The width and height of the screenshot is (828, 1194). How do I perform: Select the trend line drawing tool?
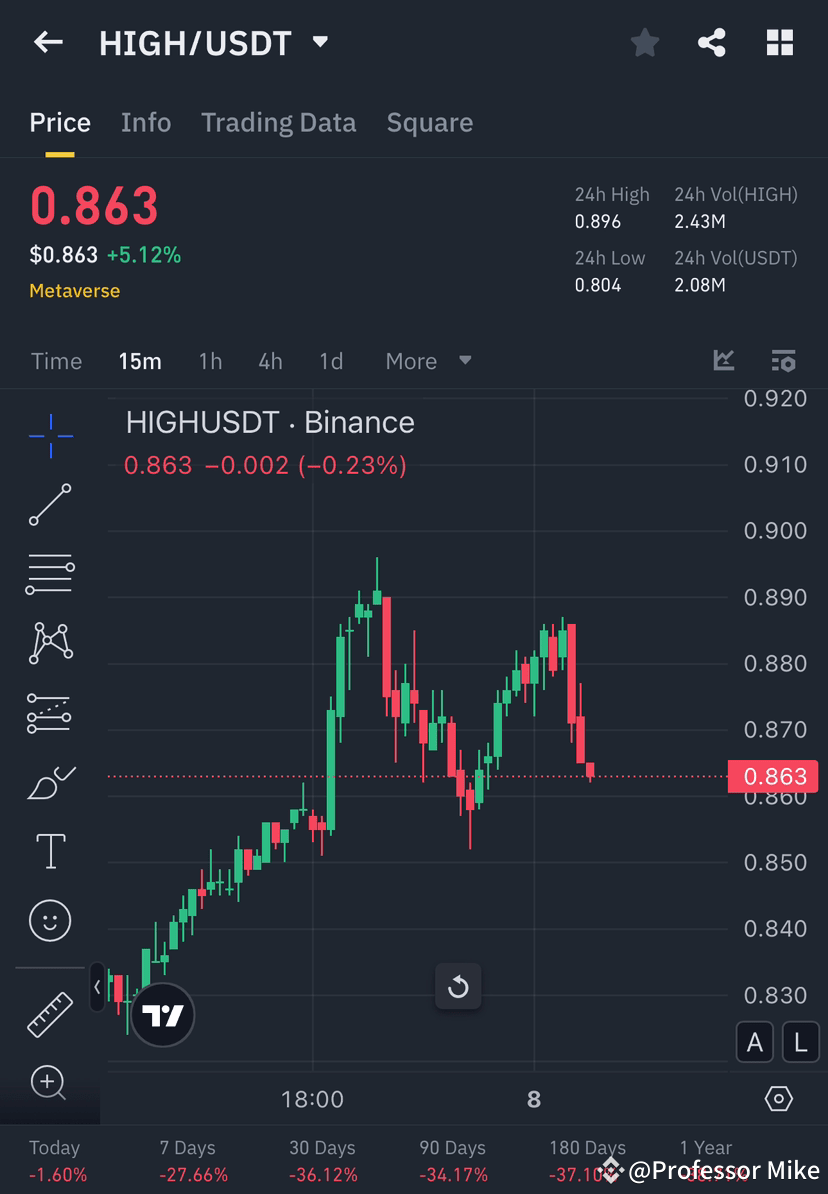pyautogui.click(x=50, y=505)
